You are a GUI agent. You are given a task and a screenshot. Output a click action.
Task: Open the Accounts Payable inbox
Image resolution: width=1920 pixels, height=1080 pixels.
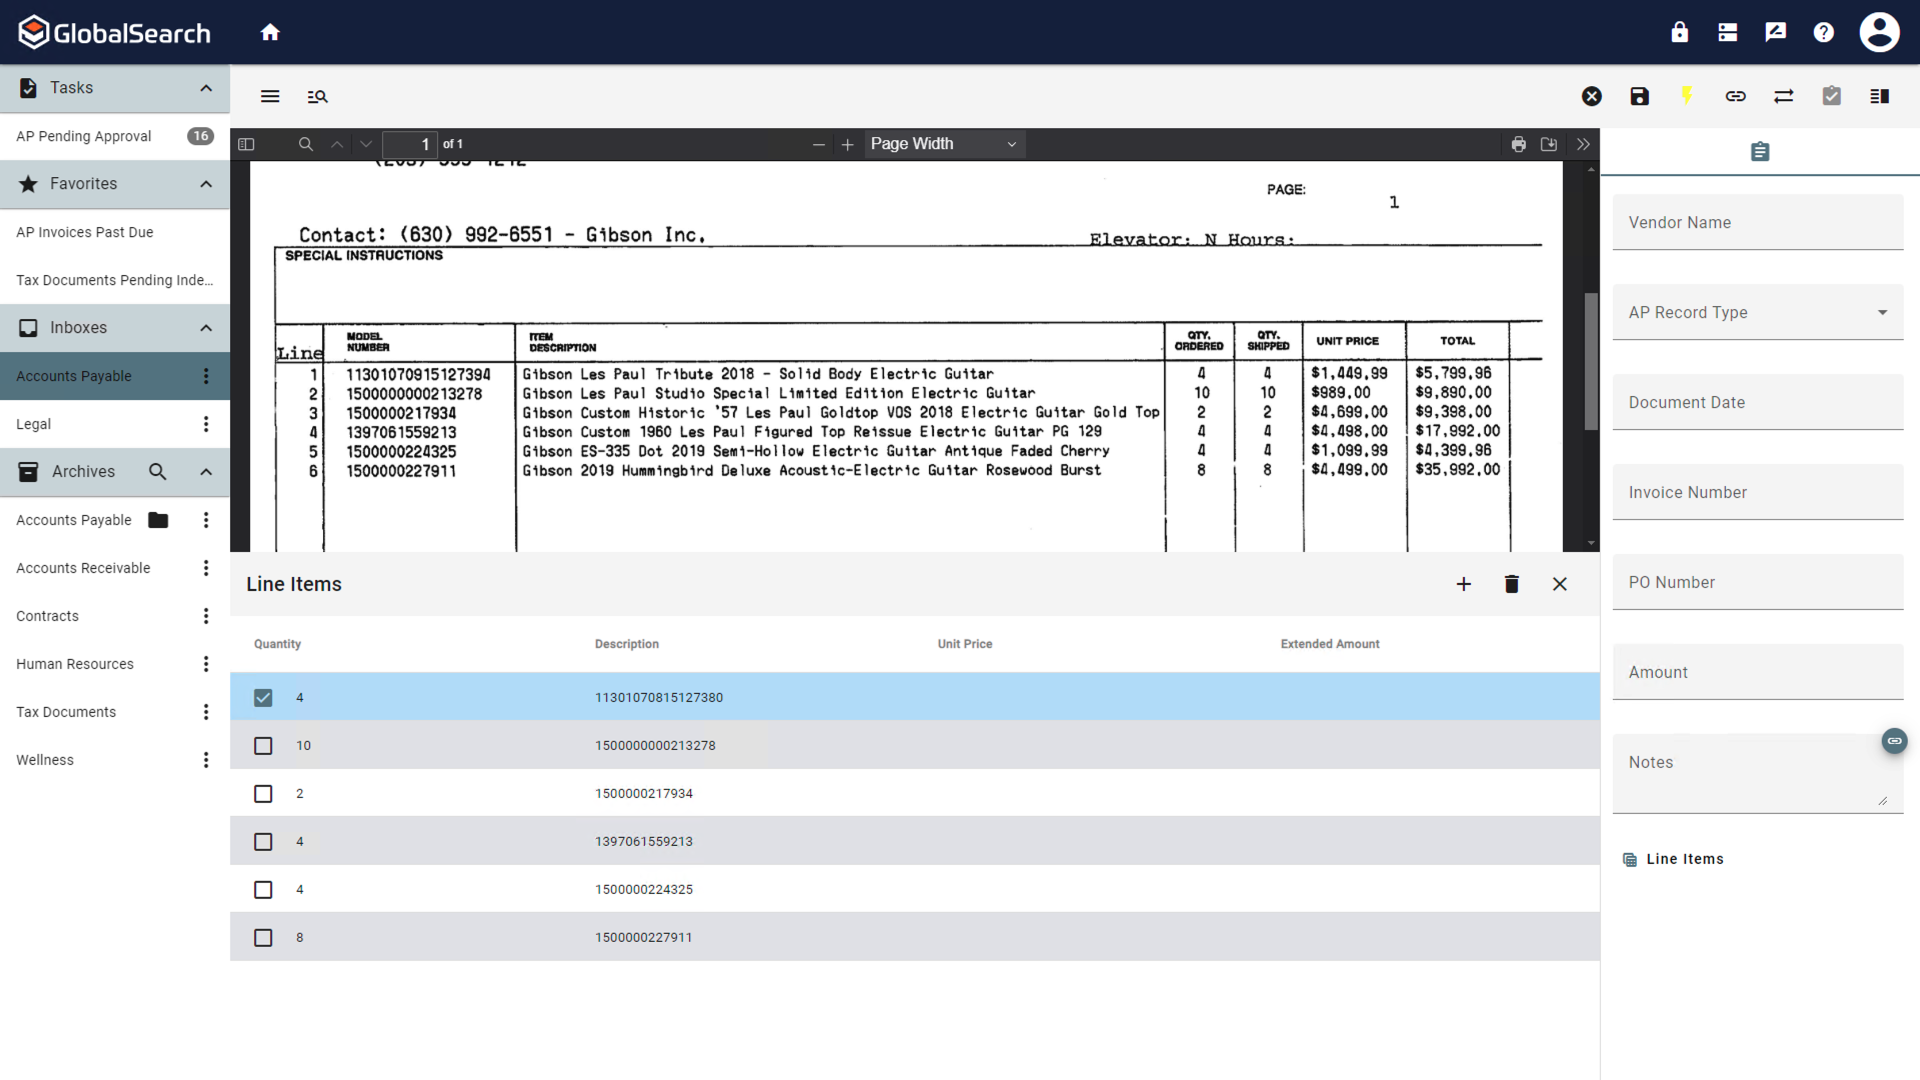coord(73,376)
